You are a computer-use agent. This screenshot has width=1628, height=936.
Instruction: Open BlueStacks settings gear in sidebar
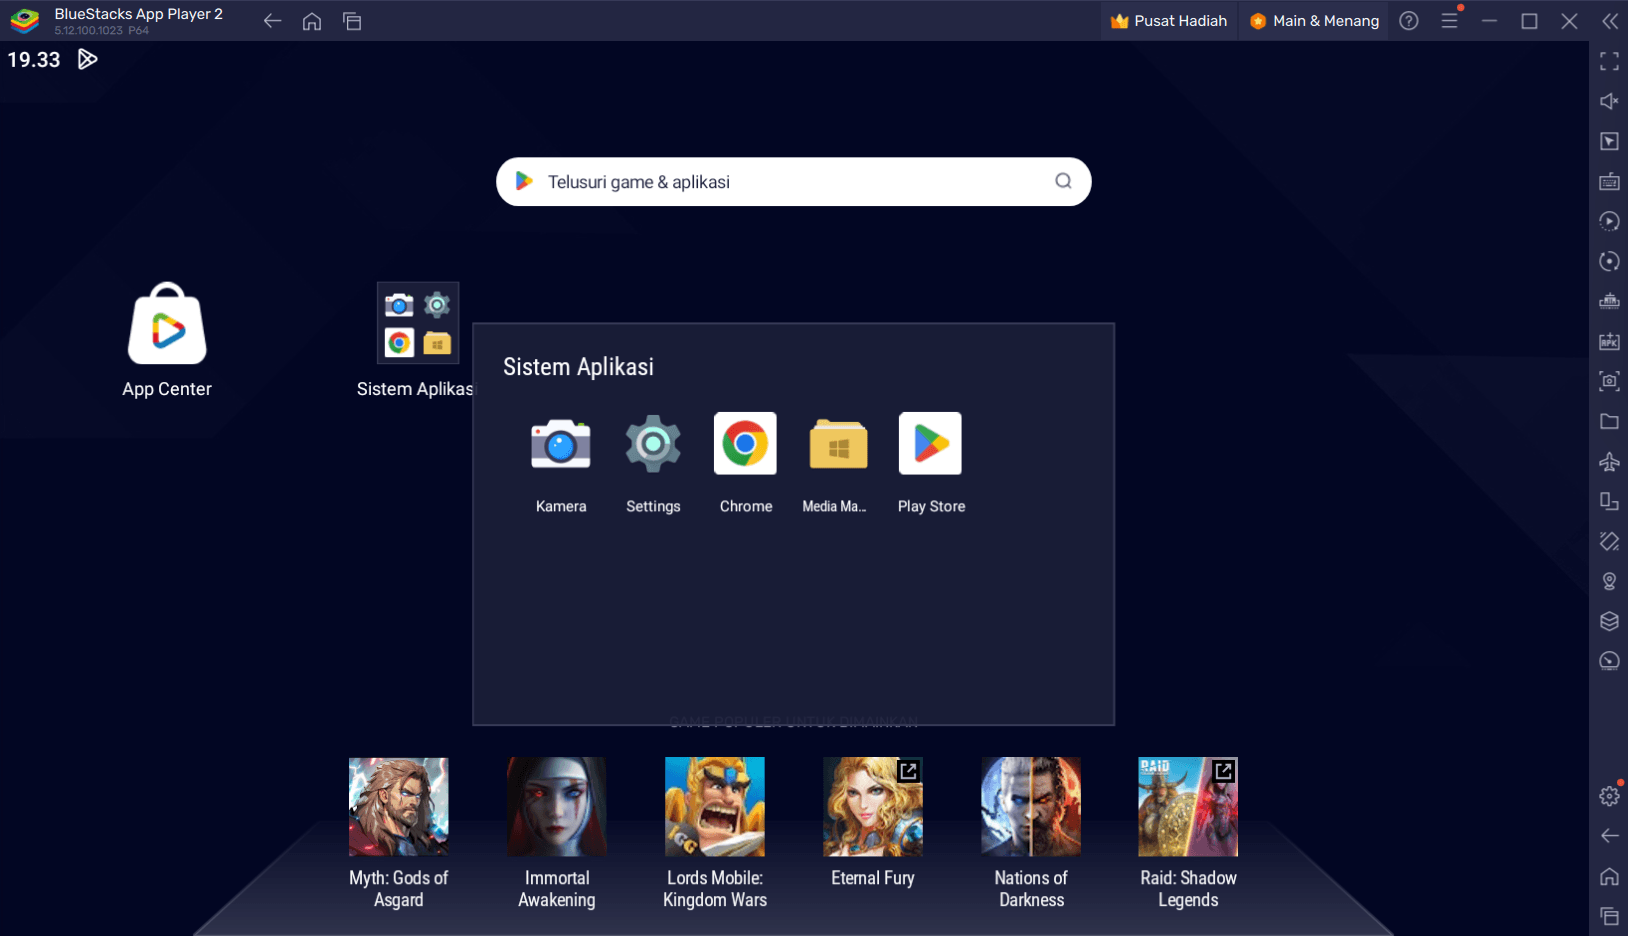coord(1609,796)
